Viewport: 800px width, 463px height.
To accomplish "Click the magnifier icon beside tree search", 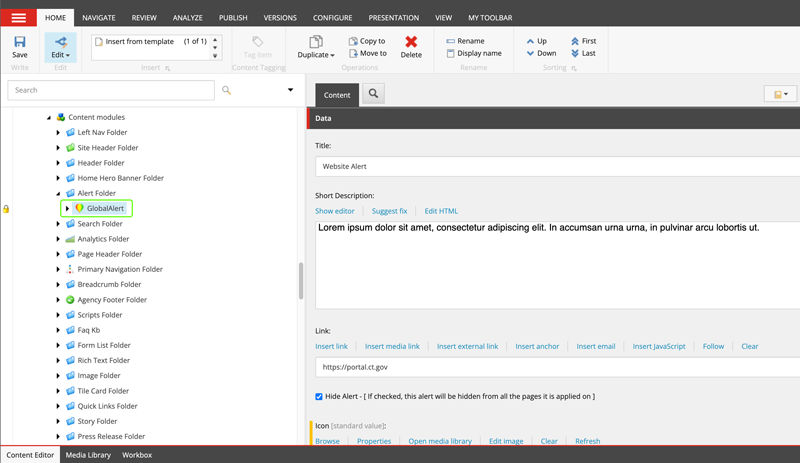I will point(227,90).
